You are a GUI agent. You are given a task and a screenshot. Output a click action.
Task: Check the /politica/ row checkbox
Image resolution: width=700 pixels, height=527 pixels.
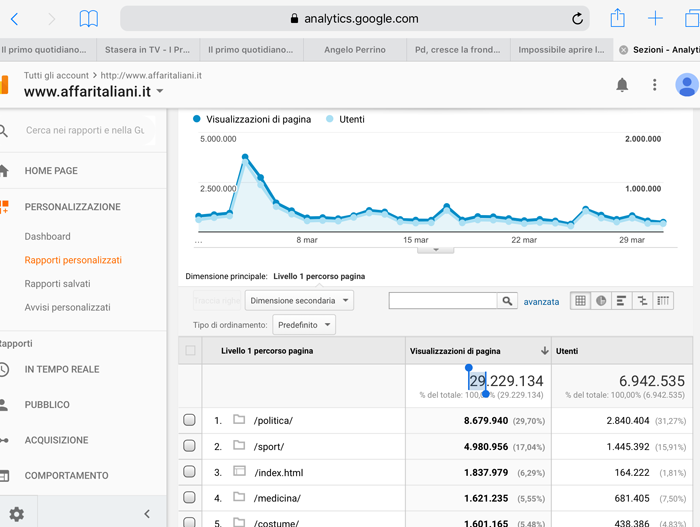tap(189, 420)
